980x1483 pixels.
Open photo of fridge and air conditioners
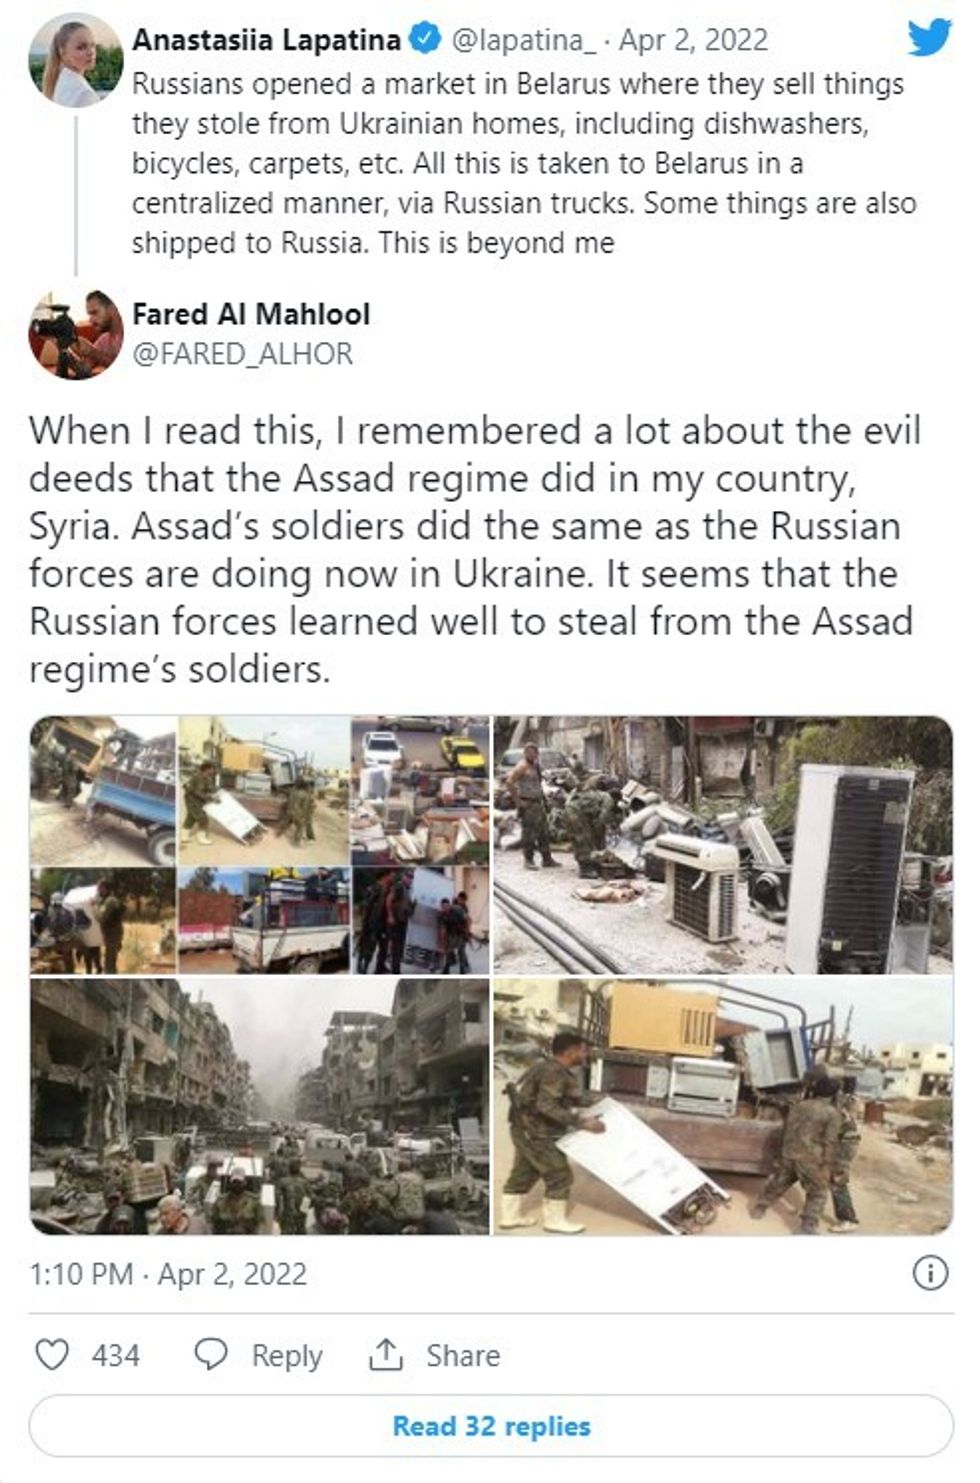coord(723,845)
